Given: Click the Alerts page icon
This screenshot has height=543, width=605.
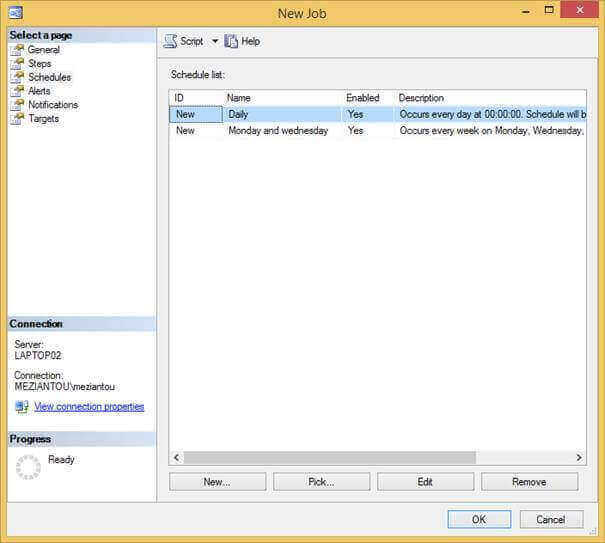Looking at the screenshot, I should click(x=17, y=91).
